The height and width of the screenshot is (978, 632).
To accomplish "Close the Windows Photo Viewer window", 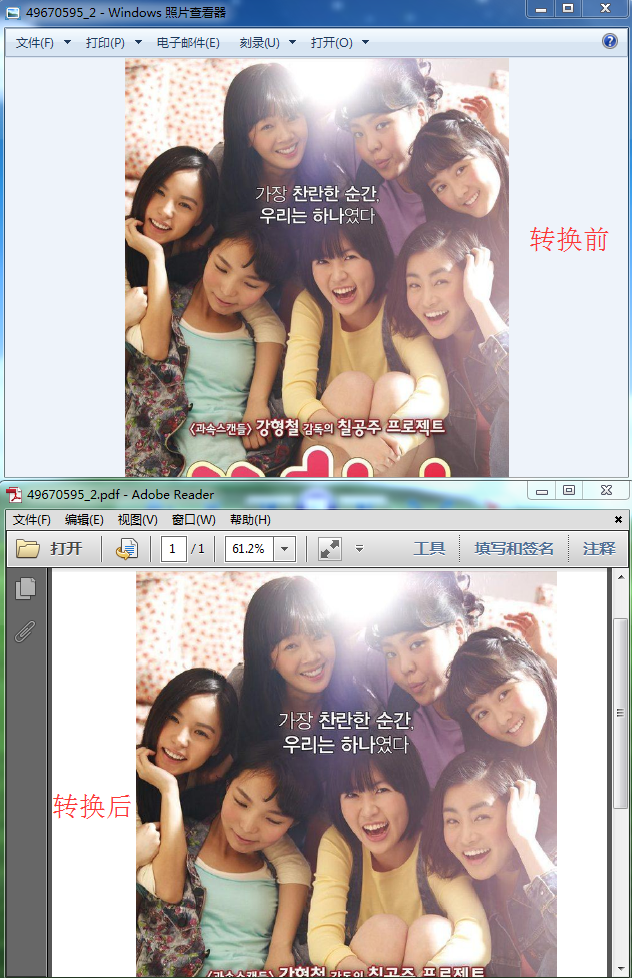I will click(605, 9).
